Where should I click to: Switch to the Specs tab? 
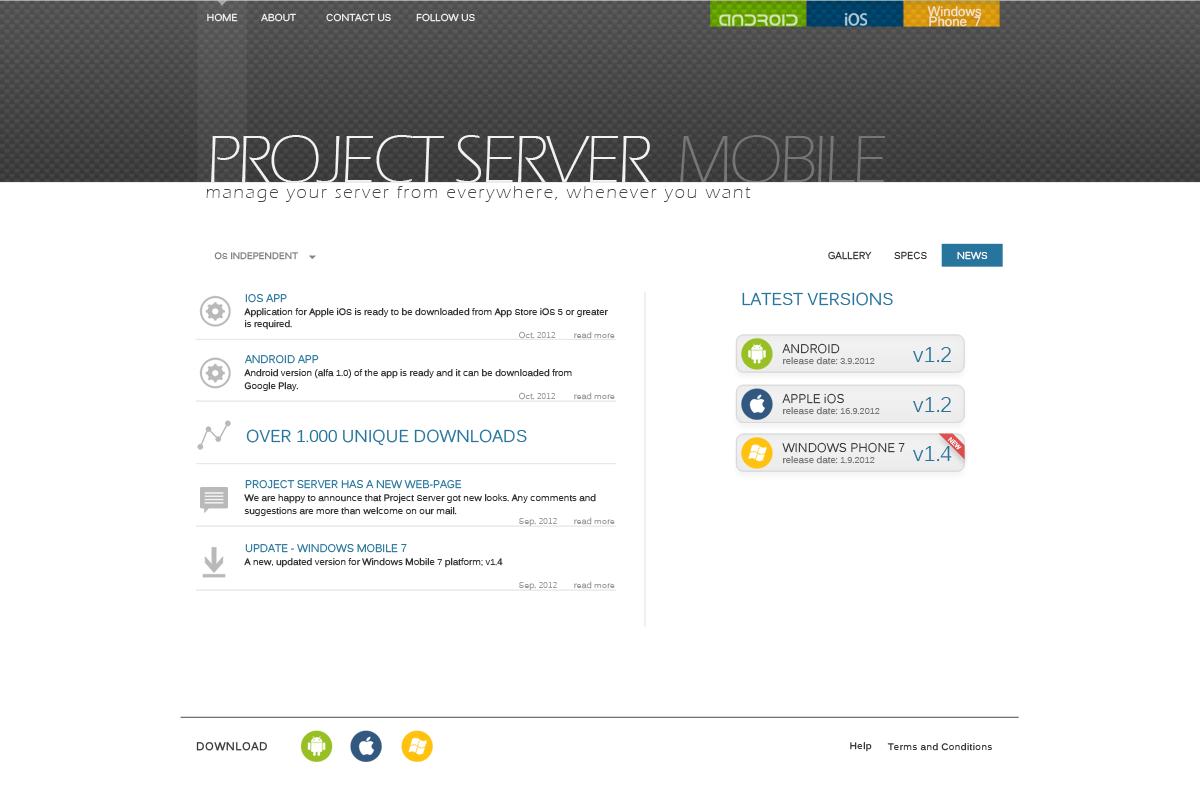pos(910,256)
